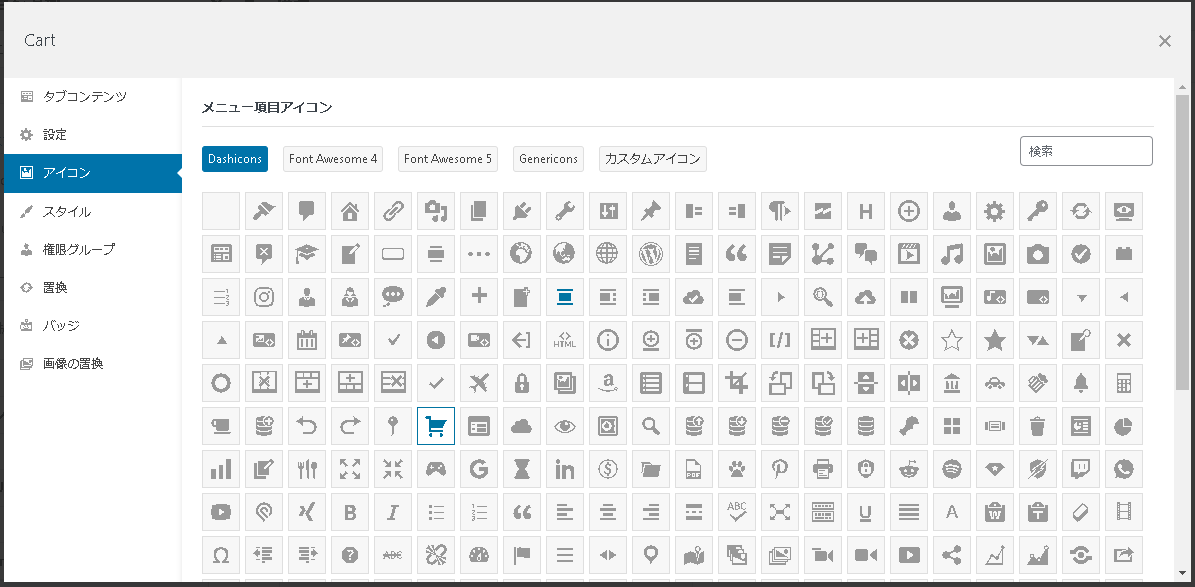Switch to the Font Awesome 5 tab
The width and height of the screenshot is (1195, 587).
[x=448, y=159]
